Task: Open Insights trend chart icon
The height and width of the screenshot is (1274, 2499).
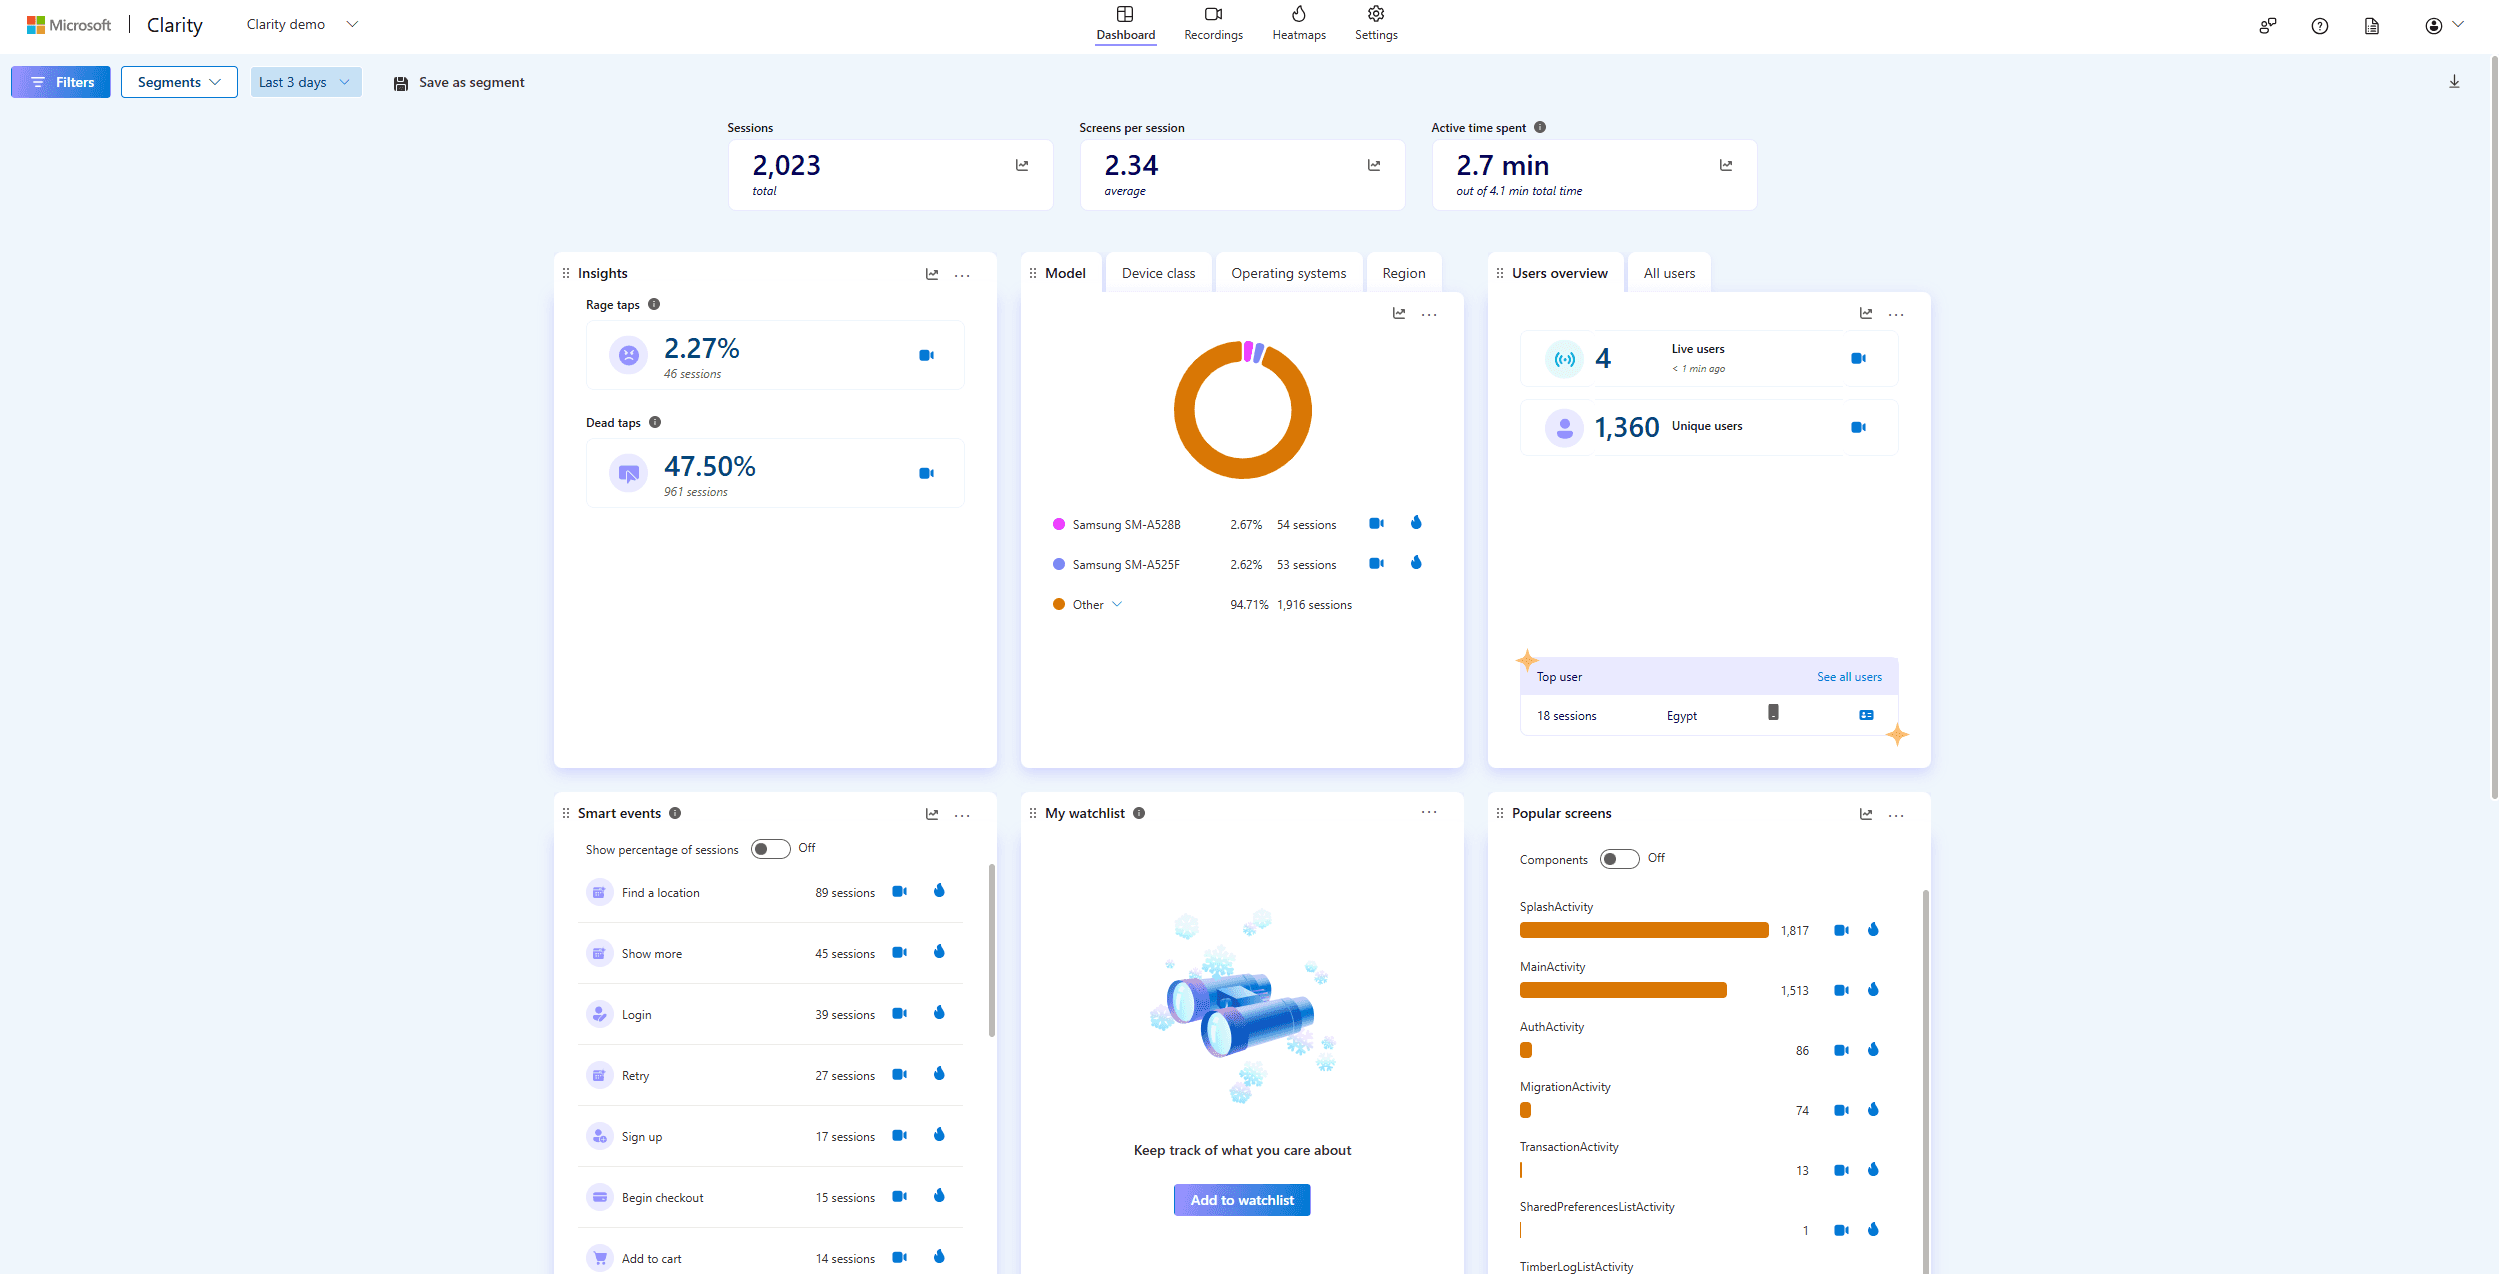Action: (931, 274)
